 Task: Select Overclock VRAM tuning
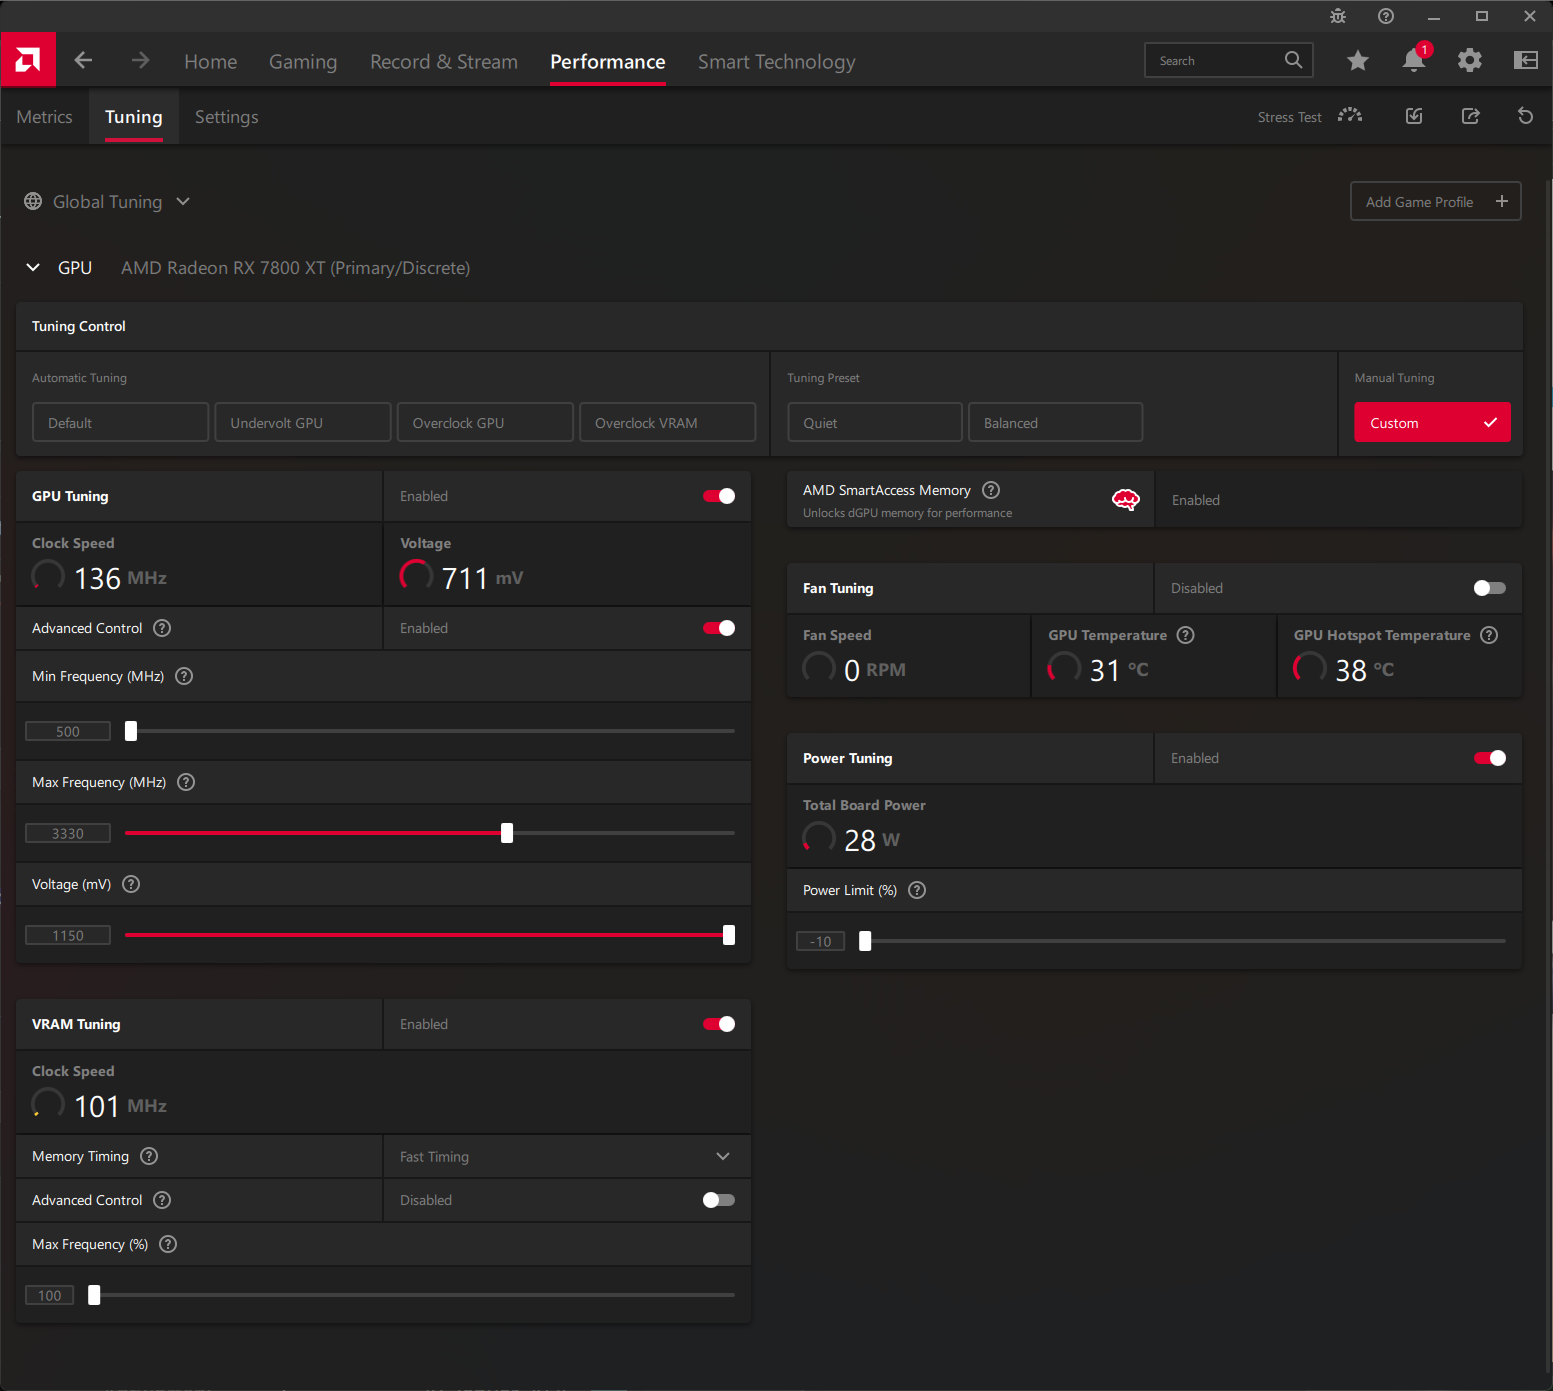(x=668, y=422)
